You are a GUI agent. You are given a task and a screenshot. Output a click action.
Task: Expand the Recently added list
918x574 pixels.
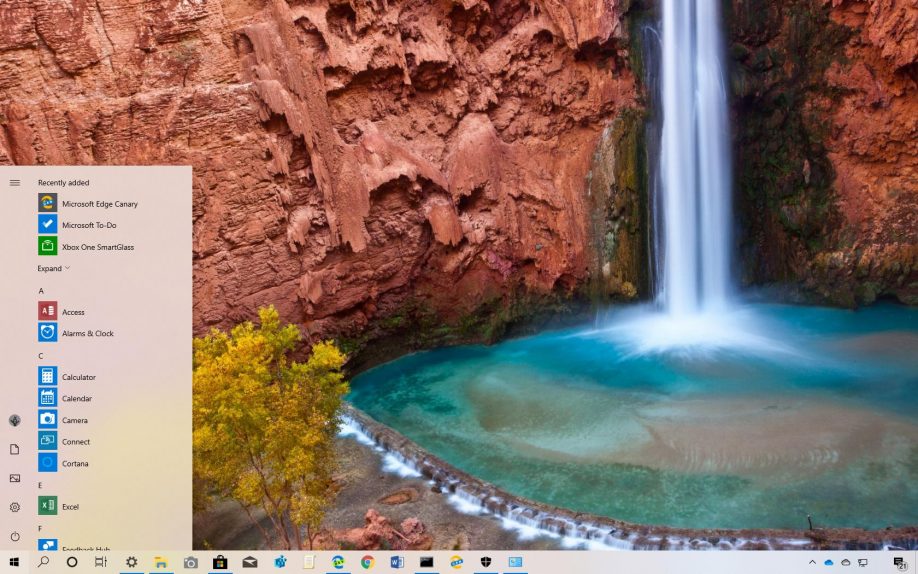[54, 268]
